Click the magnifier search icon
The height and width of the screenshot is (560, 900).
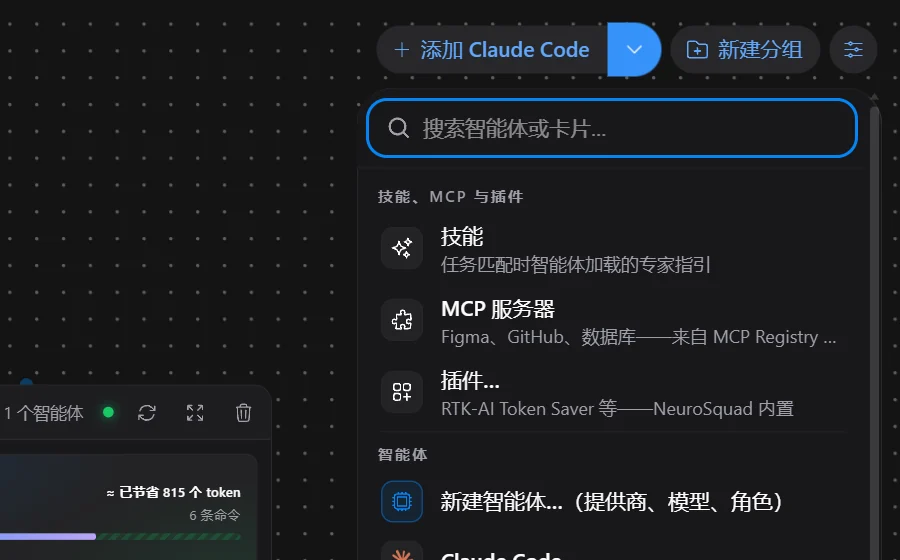[398, 128]
